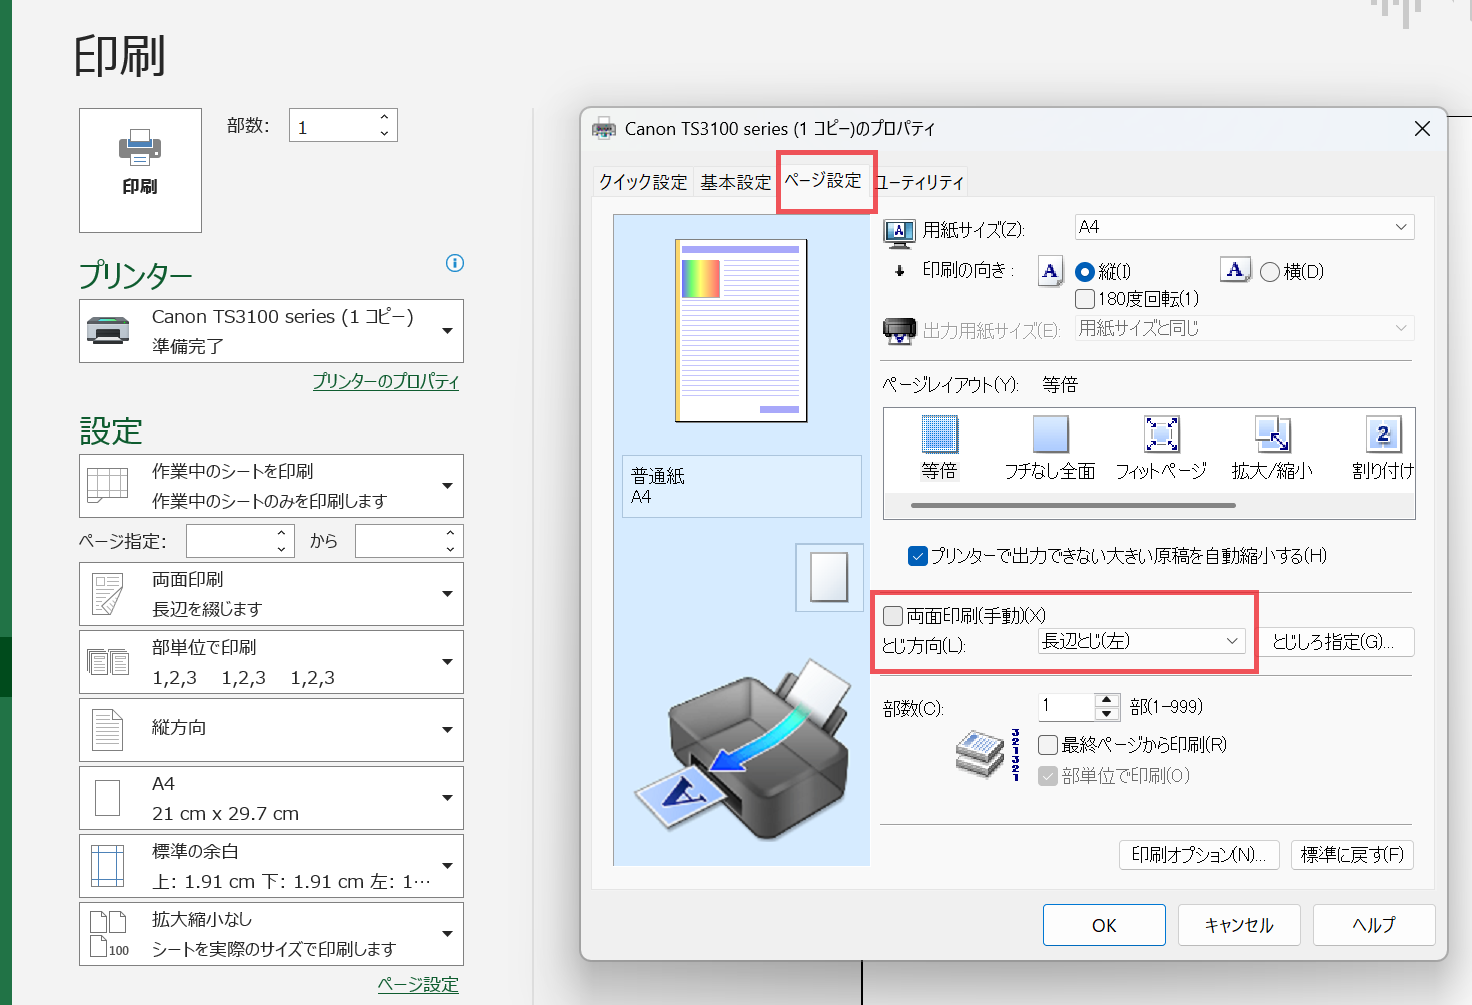Click the blank page stapling preview icon
Viewport: 1472px width, 1005px height.
click(829, 577)
